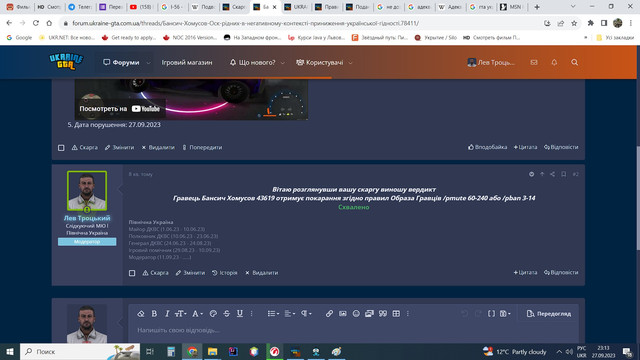This screenshot has height=360, width=640.
Task: Insert image using editor image icon
Action: click(342, 313)
